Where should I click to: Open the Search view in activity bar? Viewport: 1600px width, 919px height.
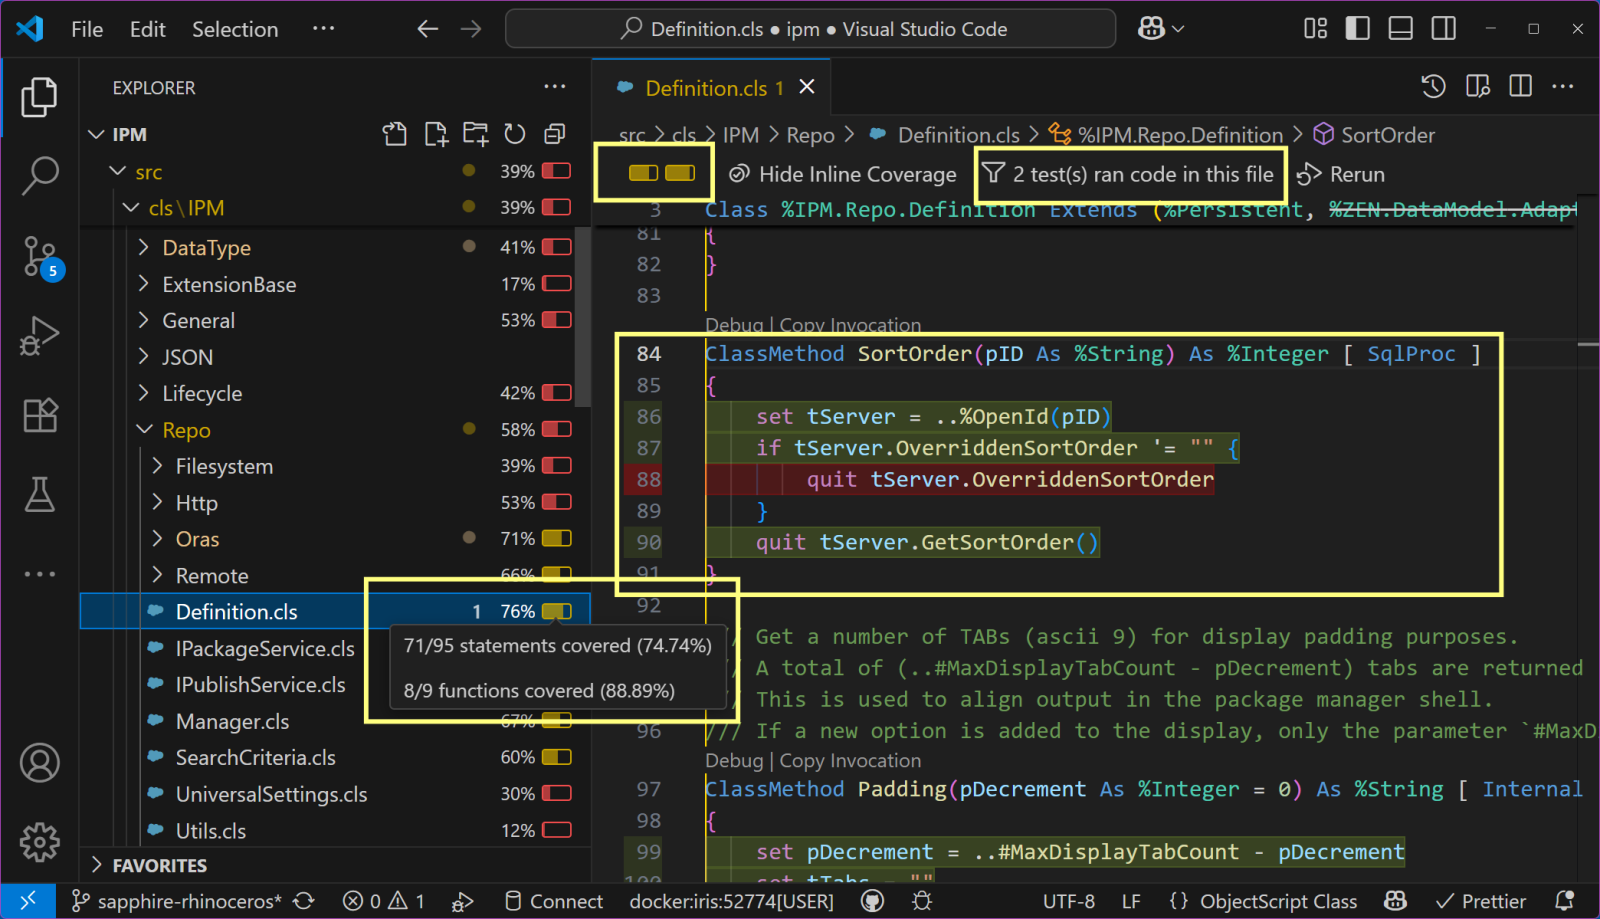coord(40,176)
